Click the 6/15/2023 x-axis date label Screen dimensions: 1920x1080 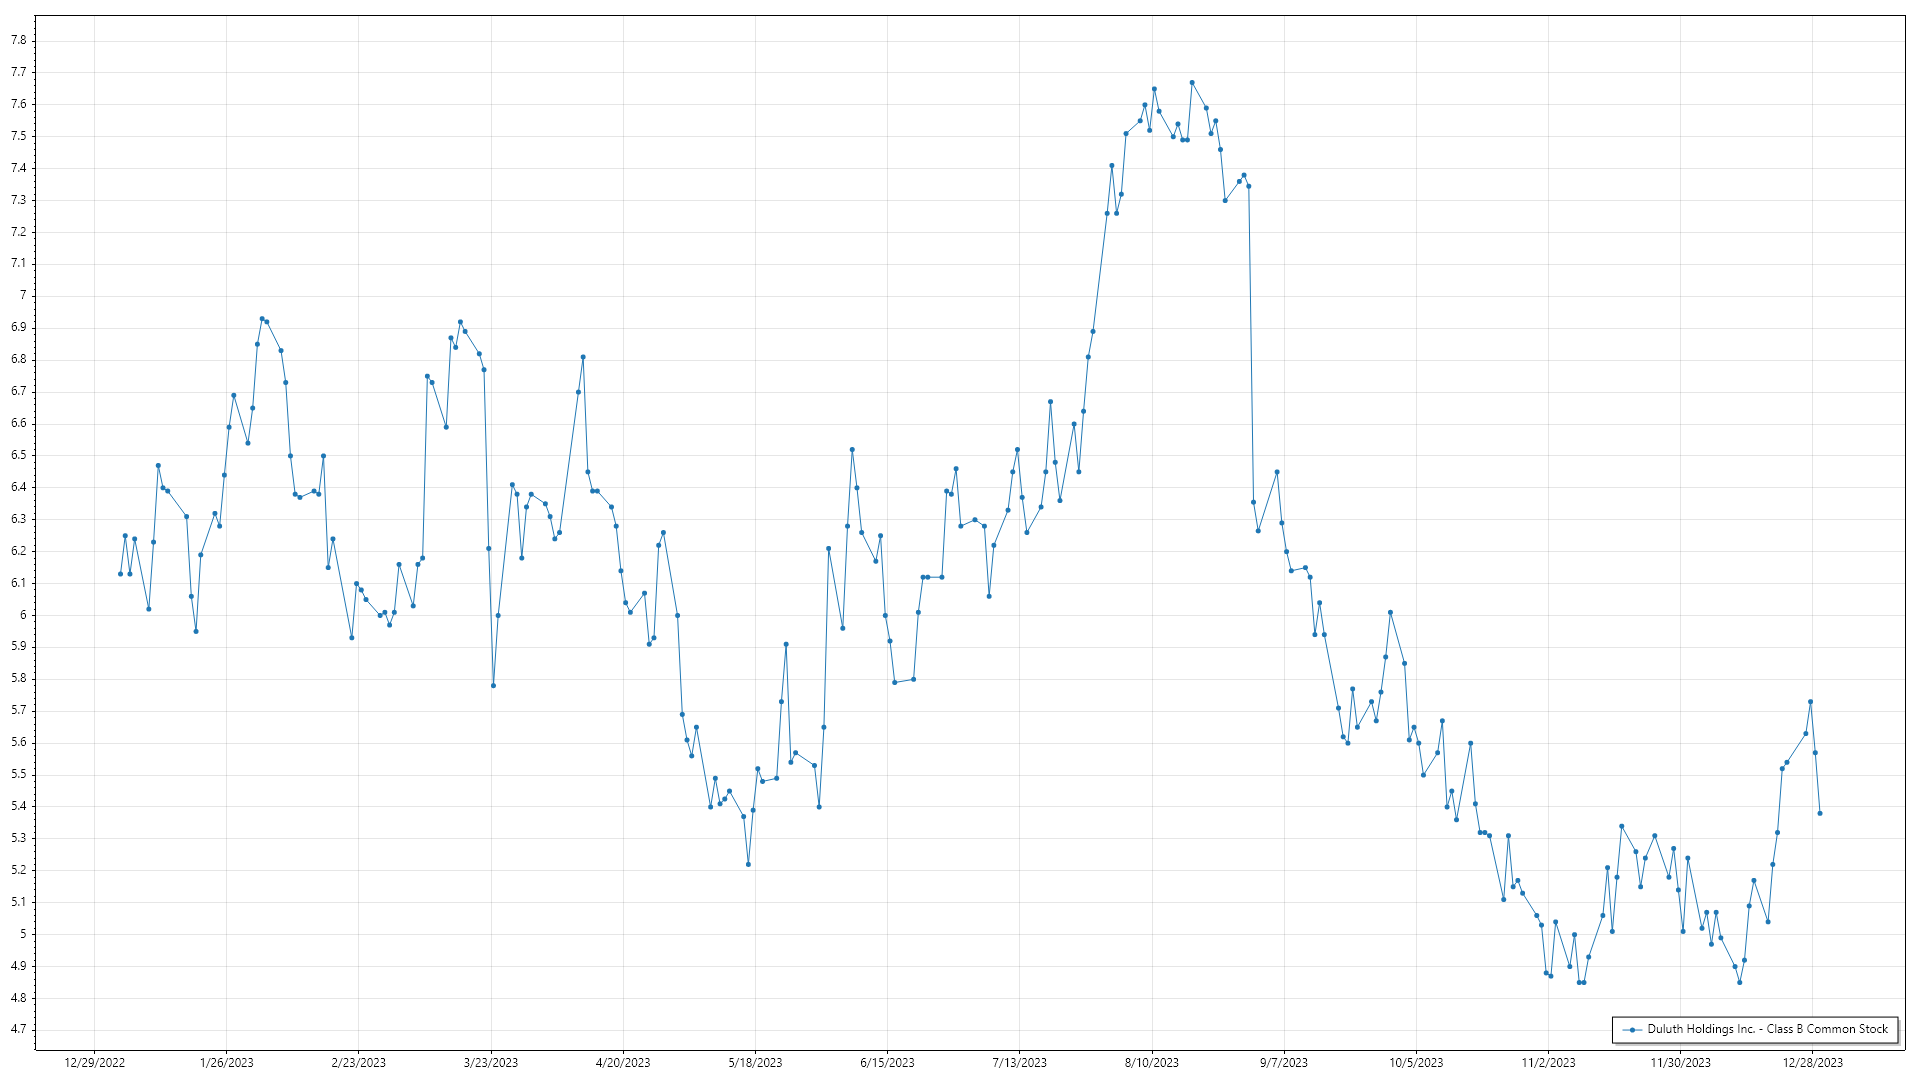click(887, 1063)
